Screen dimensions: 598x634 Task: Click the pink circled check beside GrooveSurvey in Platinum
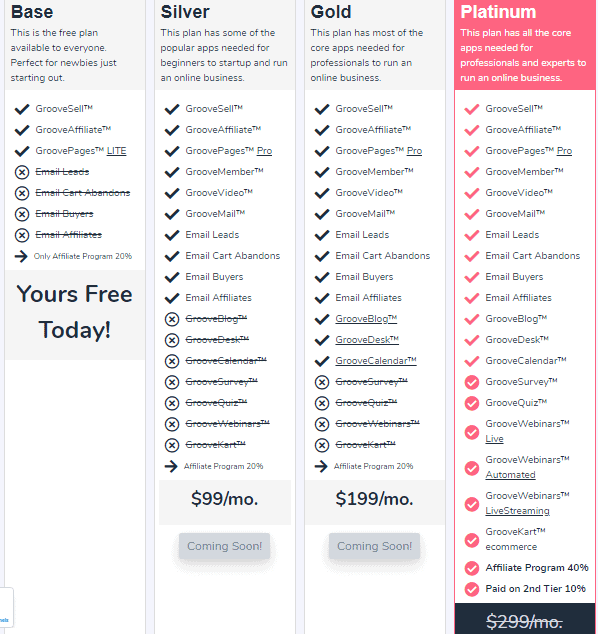[x=472, y=382]
